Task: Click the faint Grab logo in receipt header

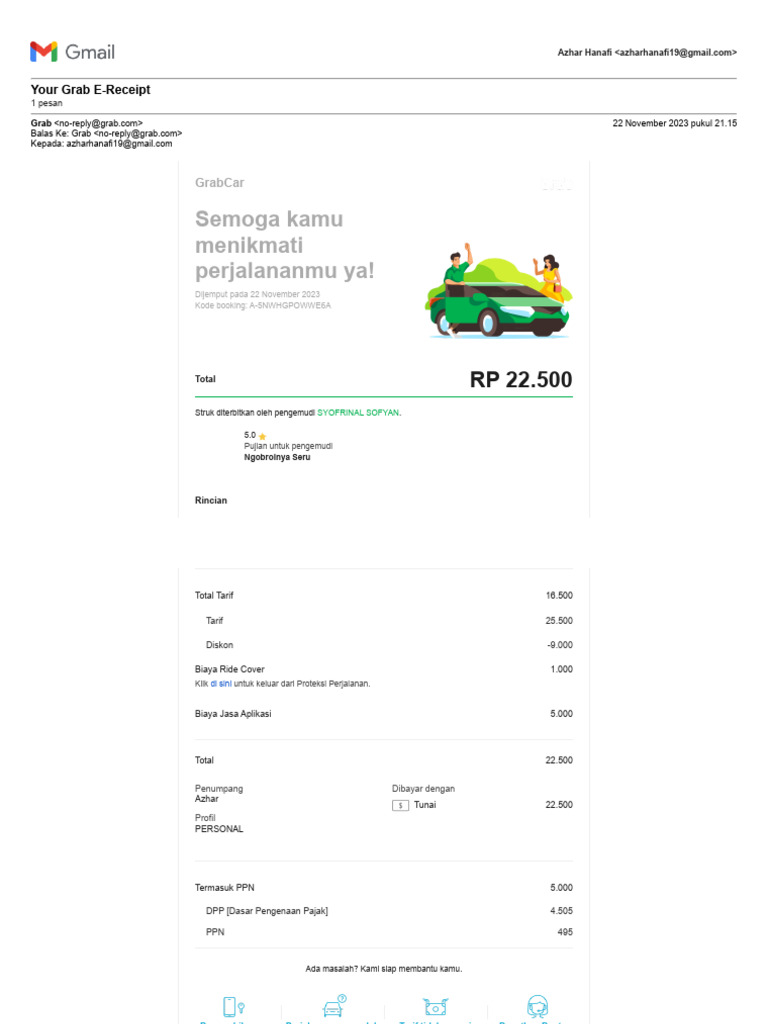Action: coord(557,184)
